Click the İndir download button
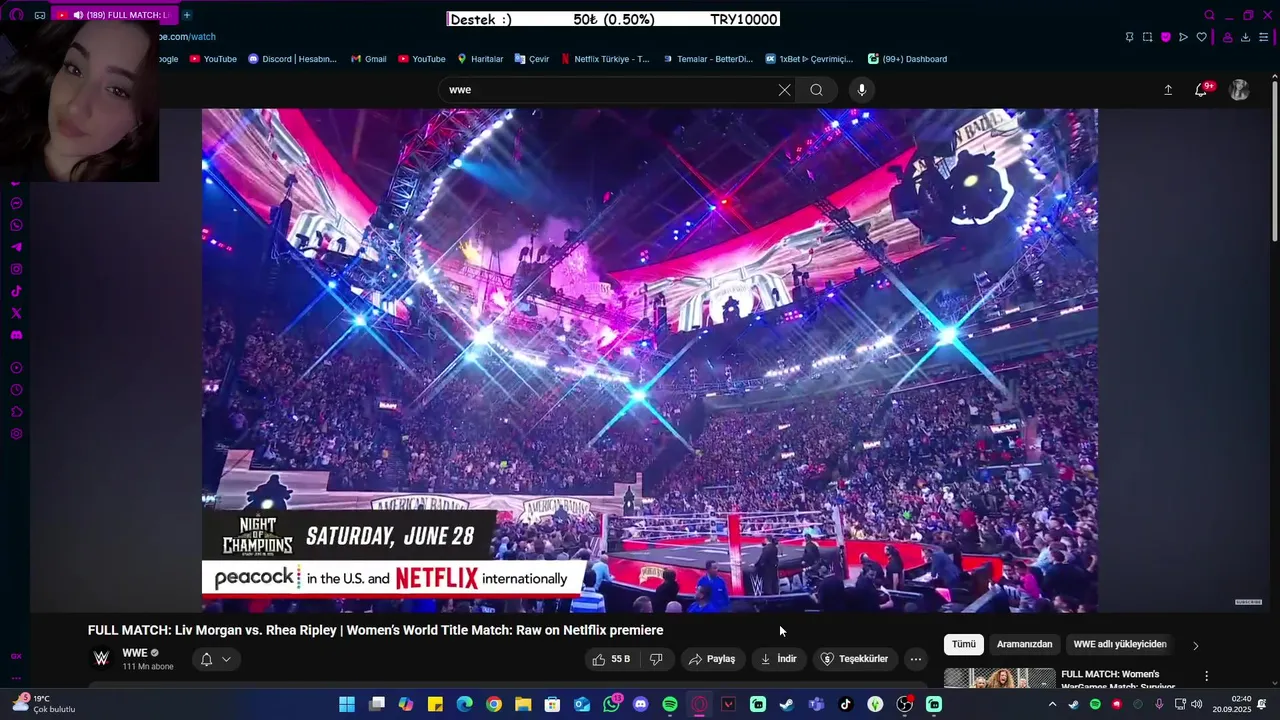 [x=778, y=659]
